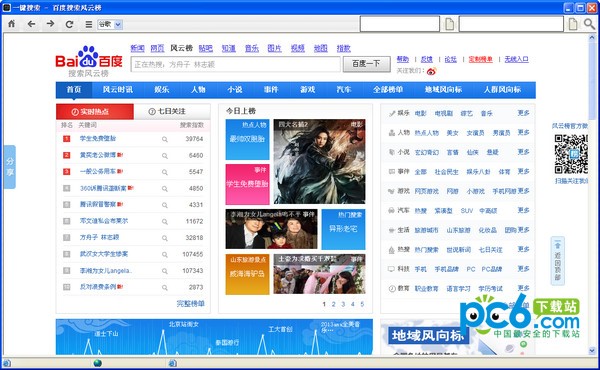The width and height of the screenshot is (600, 370).
Task: Open the 图片 link above search box
Action: [x=274, y=48]
